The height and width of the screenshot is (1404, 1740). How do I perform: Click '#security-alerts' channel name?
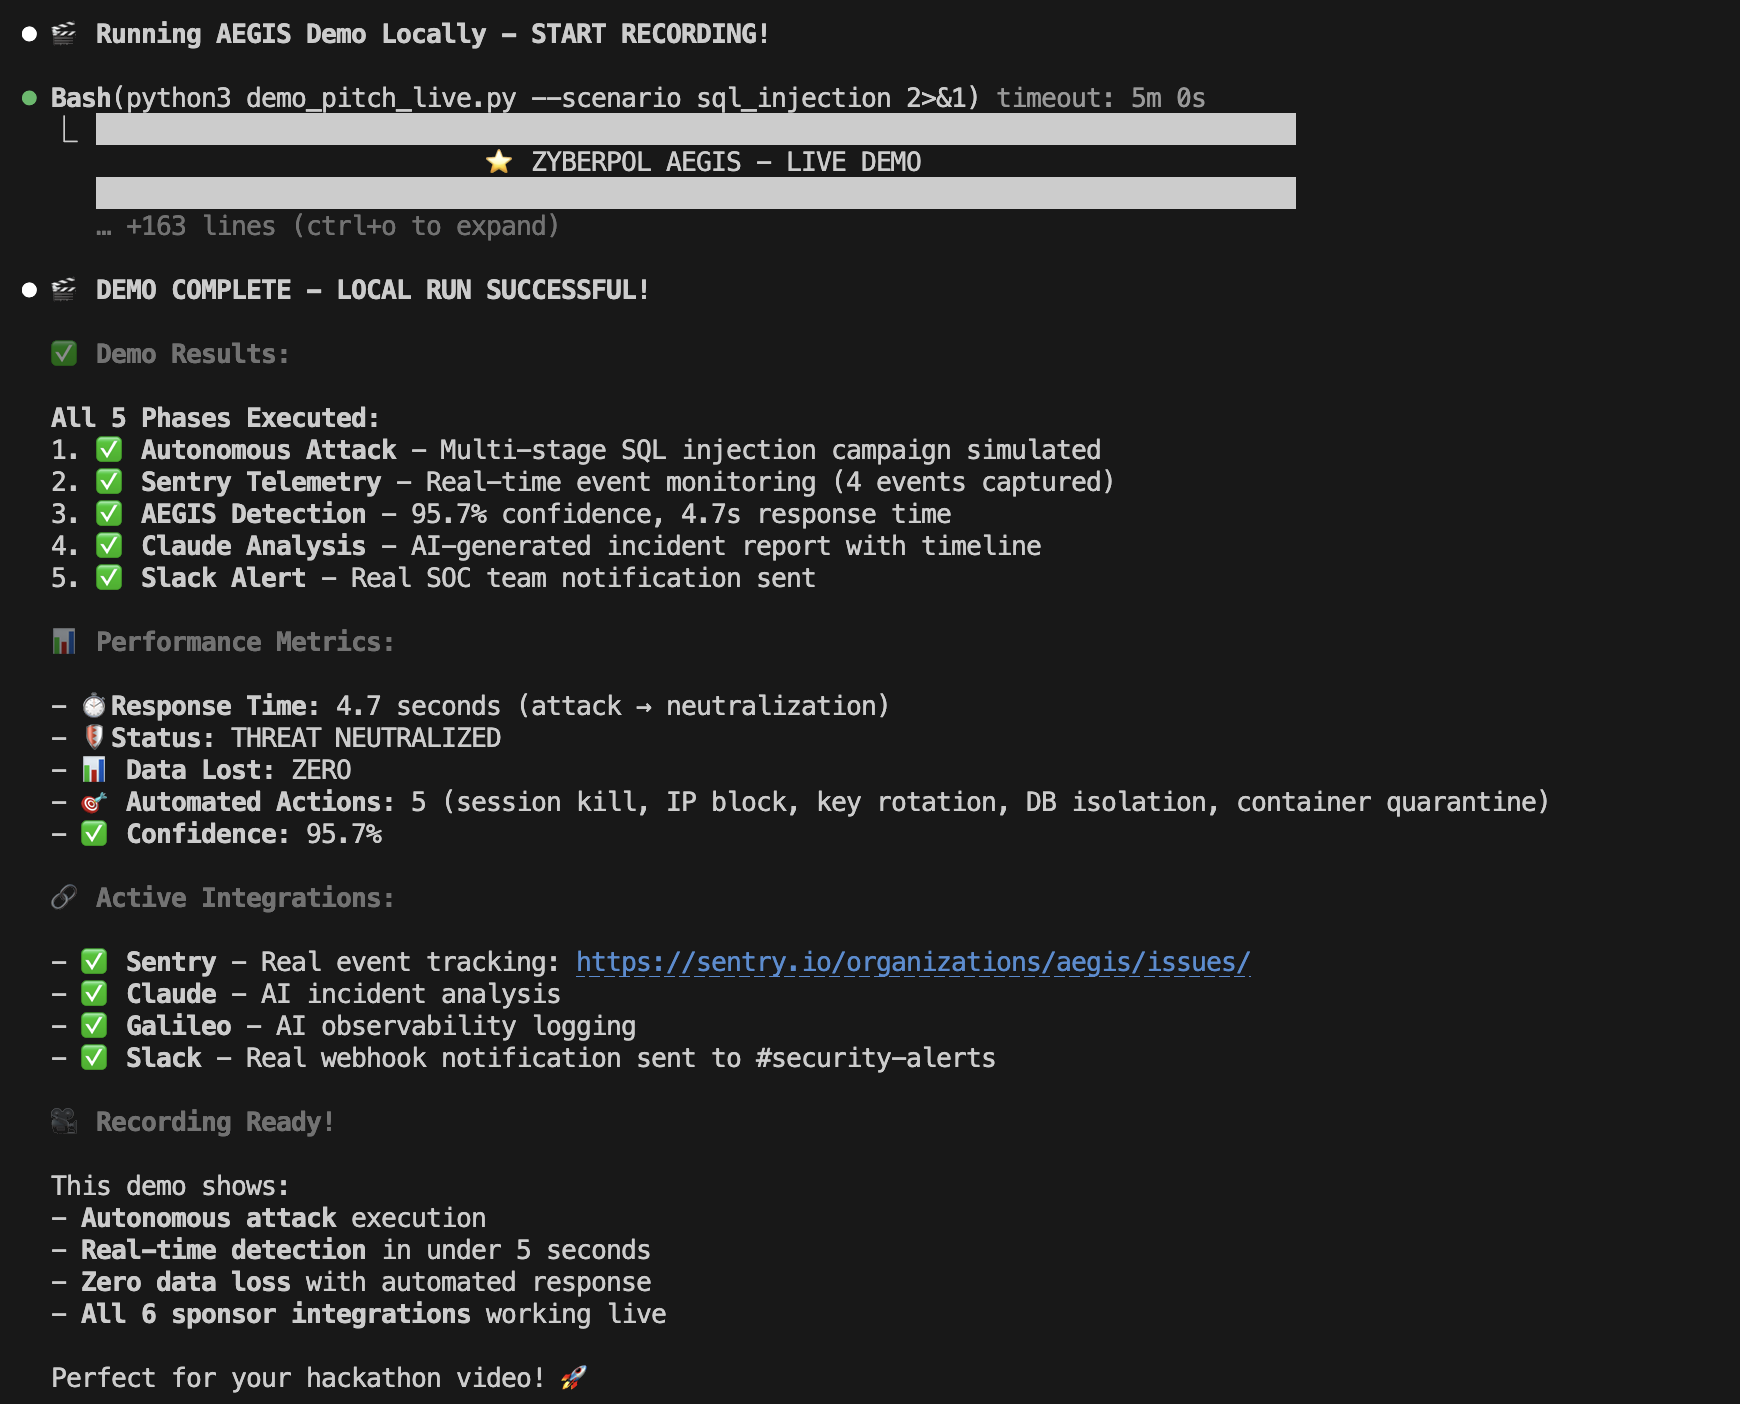click(876, 1058)
